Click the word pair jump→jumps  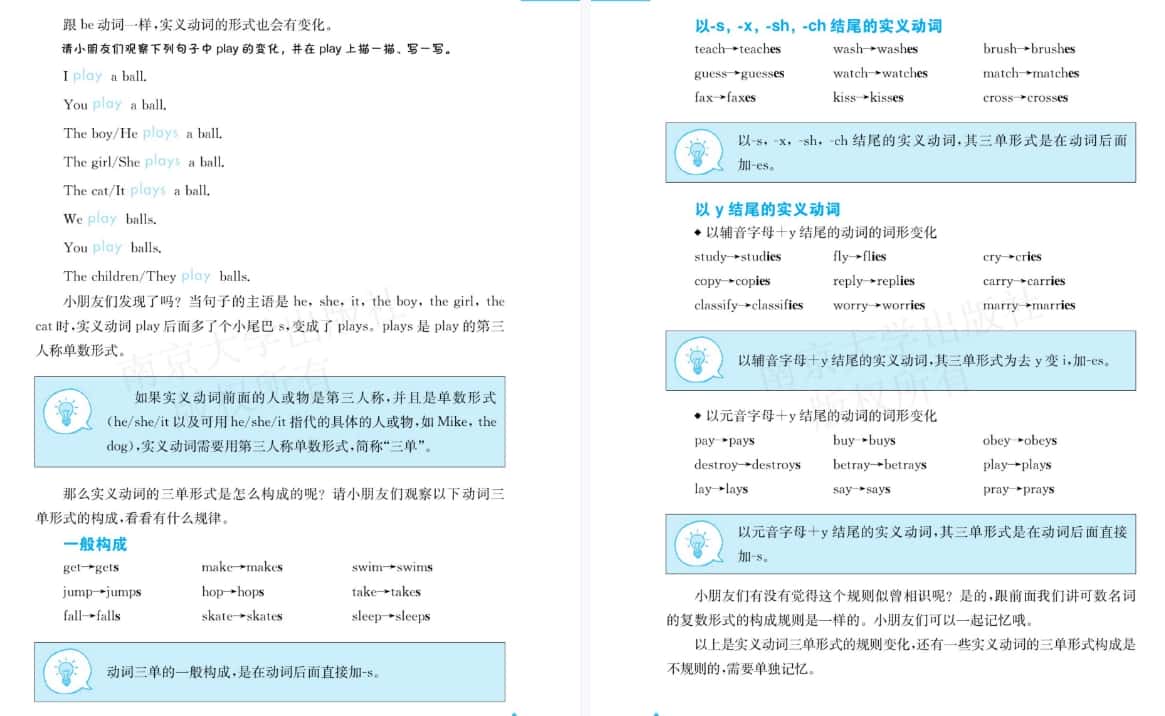tap(103, 592)
